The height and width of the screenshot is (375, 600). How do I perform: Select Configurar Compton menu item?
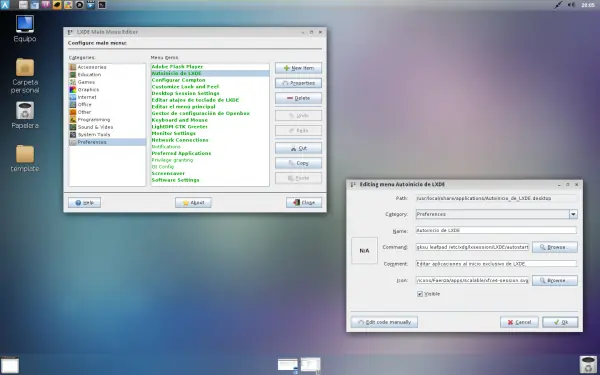210,80
